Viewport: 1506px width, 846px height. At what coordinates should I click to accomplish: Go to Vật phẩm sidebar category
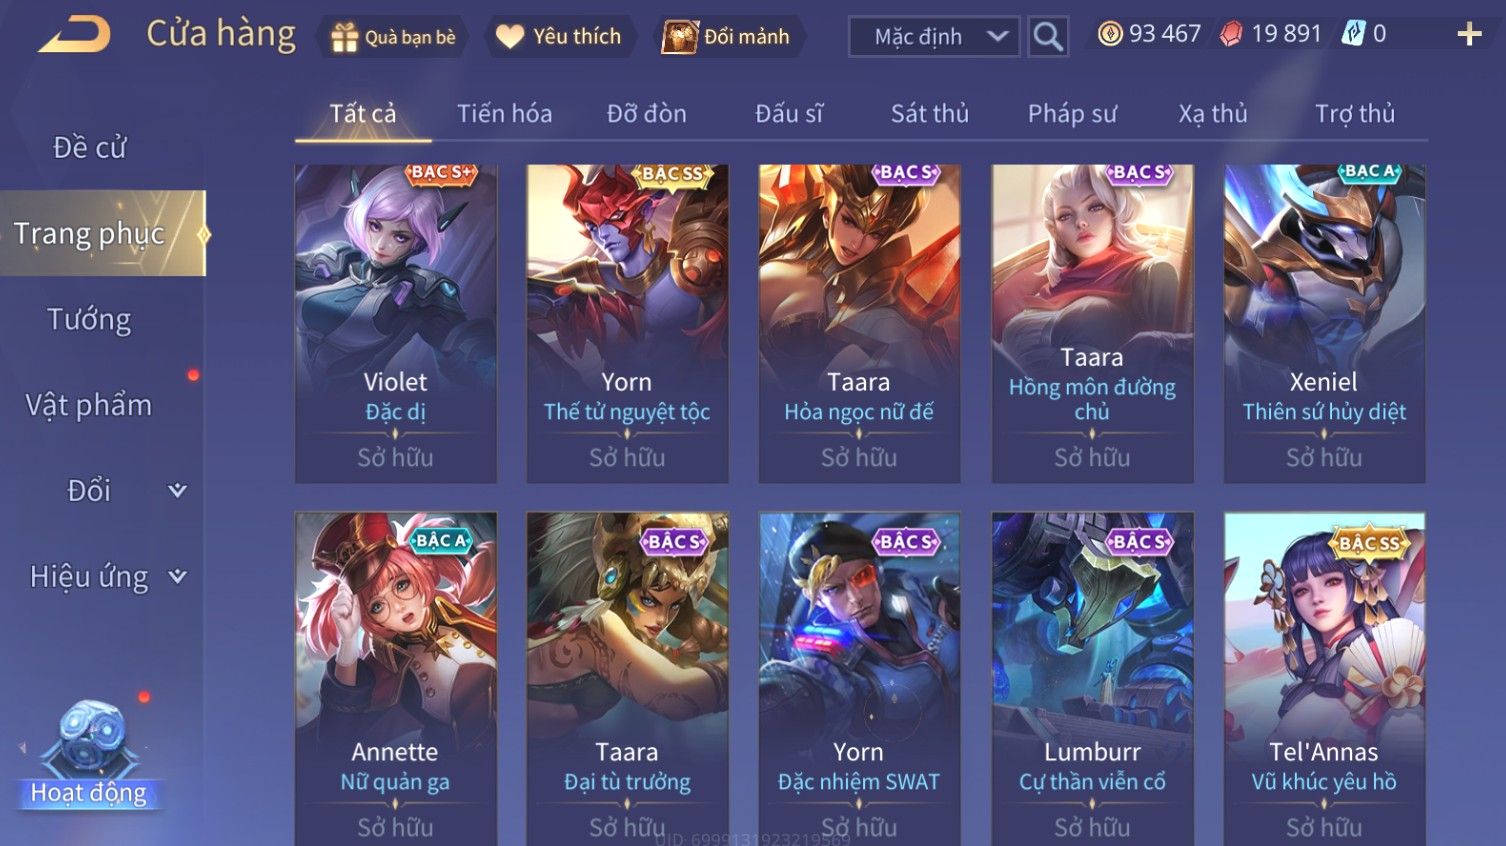coord(89,405)
